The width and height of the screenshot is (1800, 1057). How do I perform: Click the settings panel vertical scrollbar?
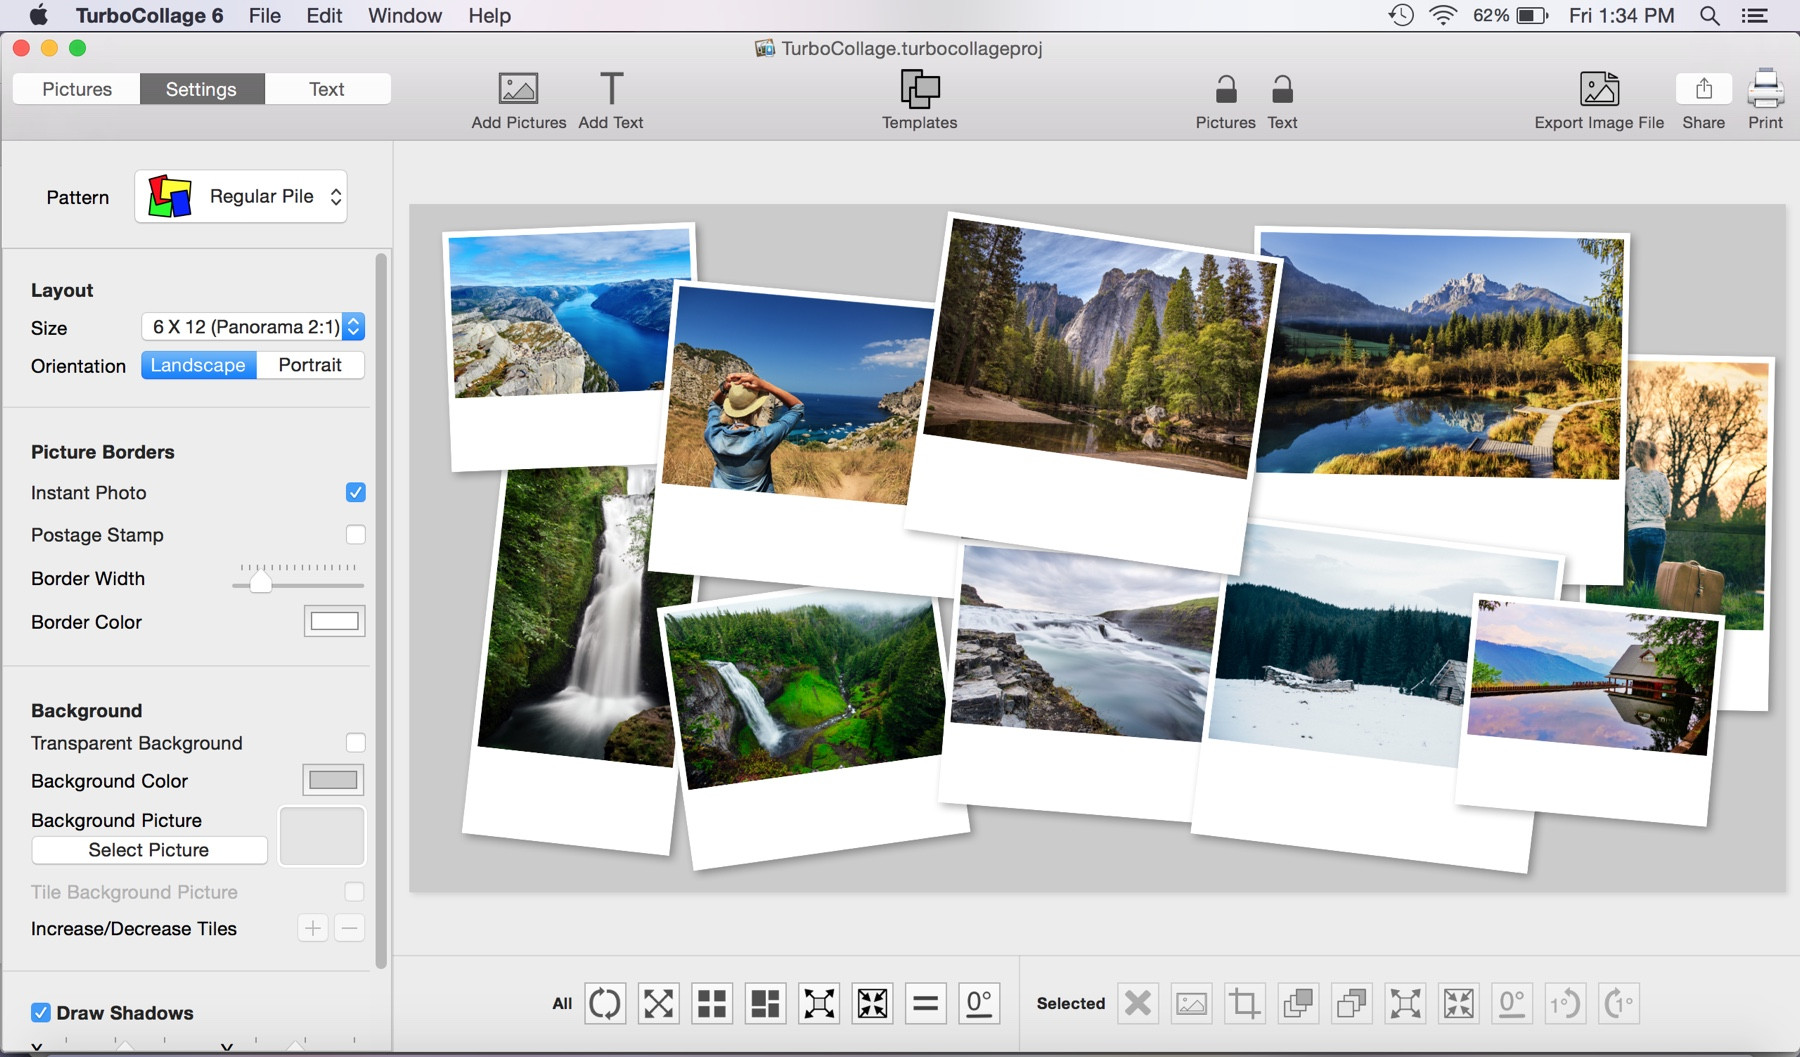(x=381, y=610)
